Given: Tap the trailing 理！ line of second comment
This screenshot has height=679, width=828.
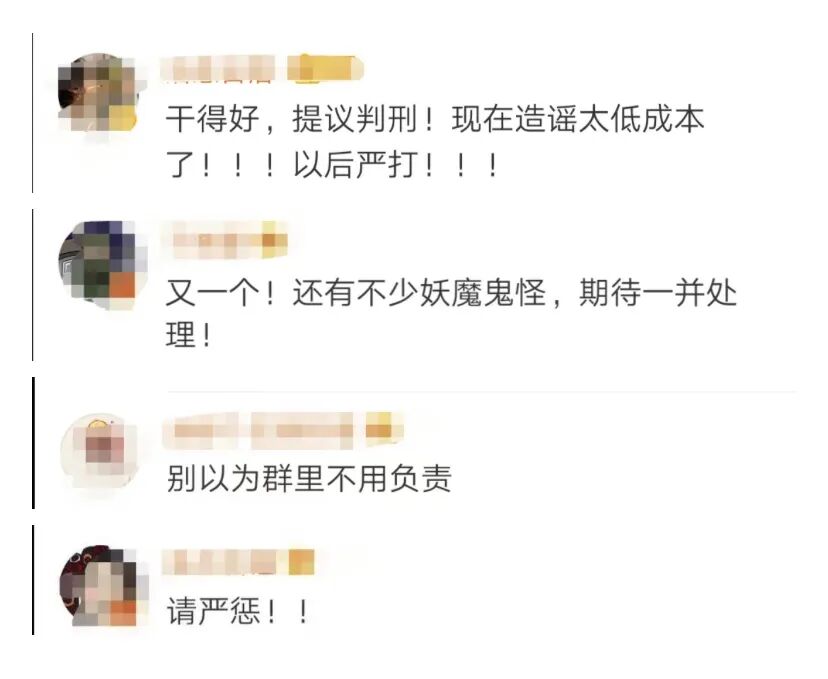Looking at the screenshot, I should point(189,335).
